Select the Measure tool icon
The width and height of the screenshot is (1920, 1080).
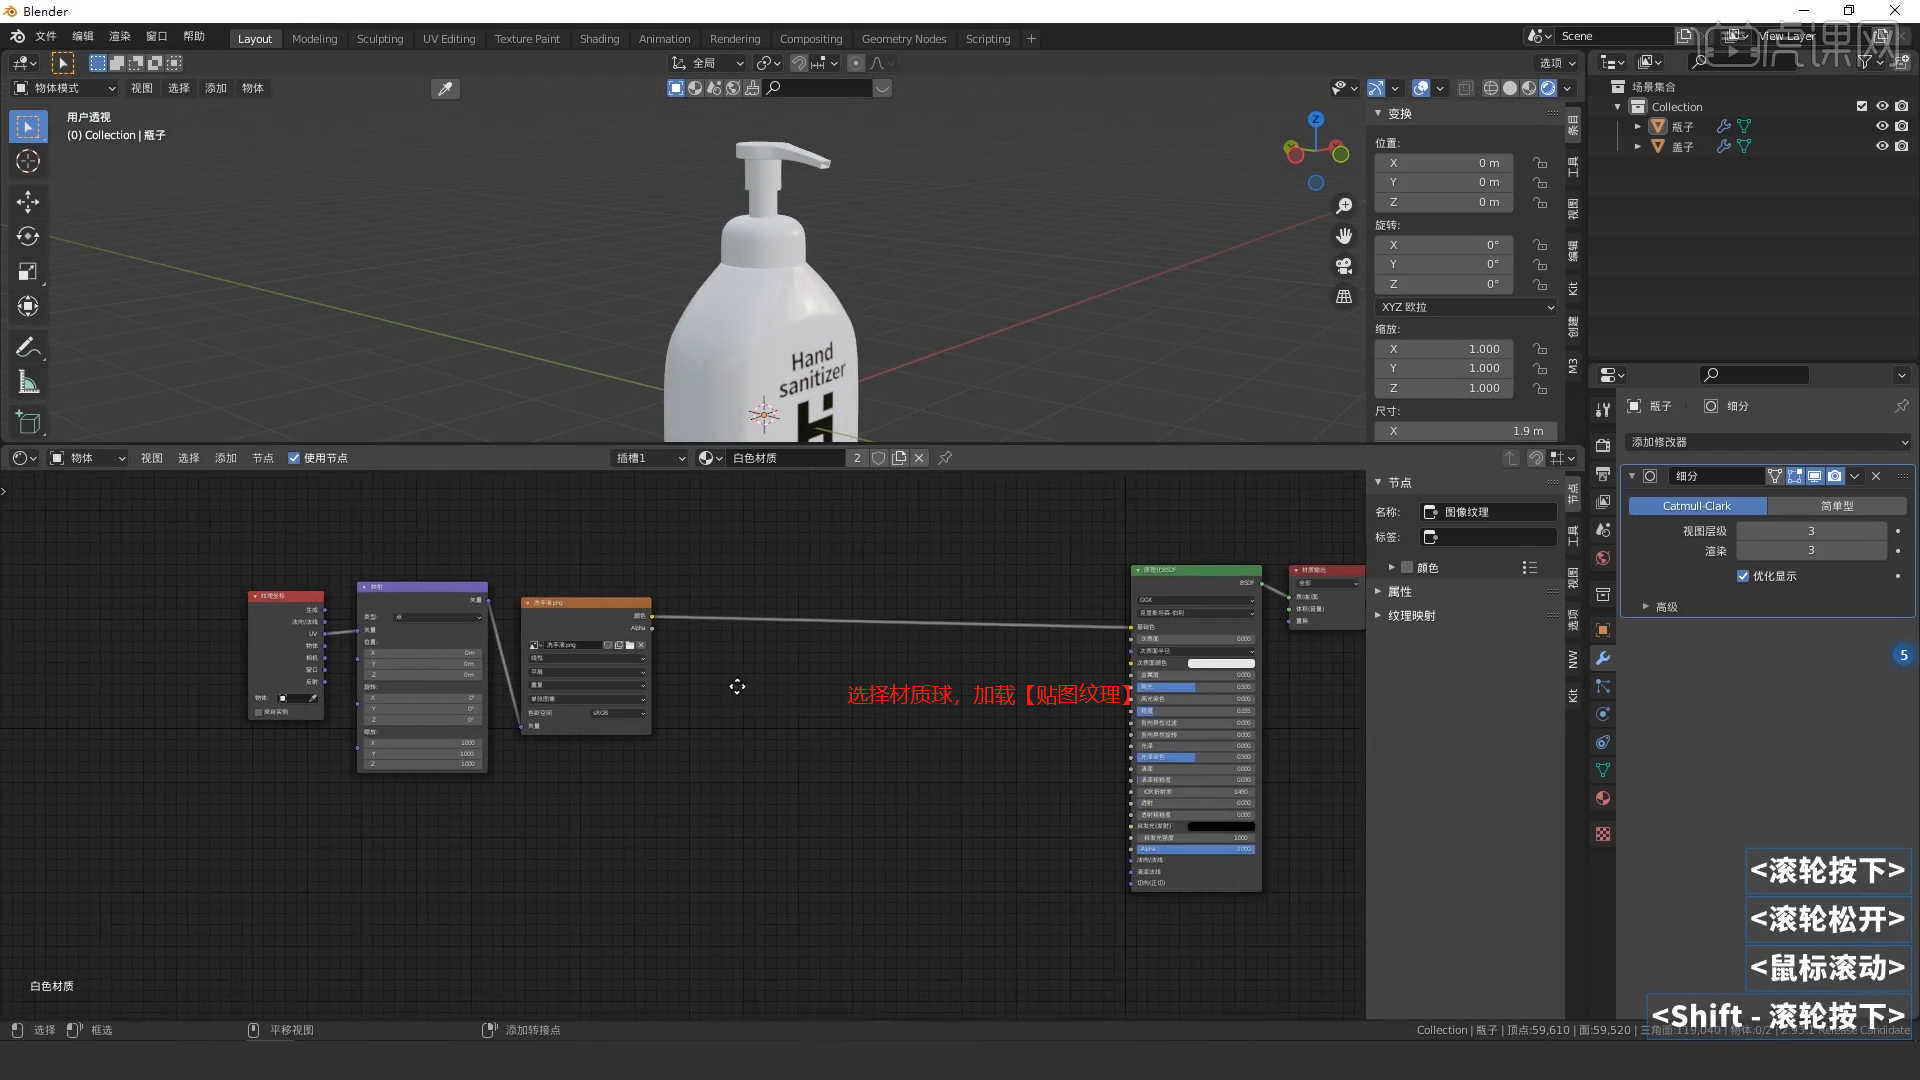click(x=28, y=383)
